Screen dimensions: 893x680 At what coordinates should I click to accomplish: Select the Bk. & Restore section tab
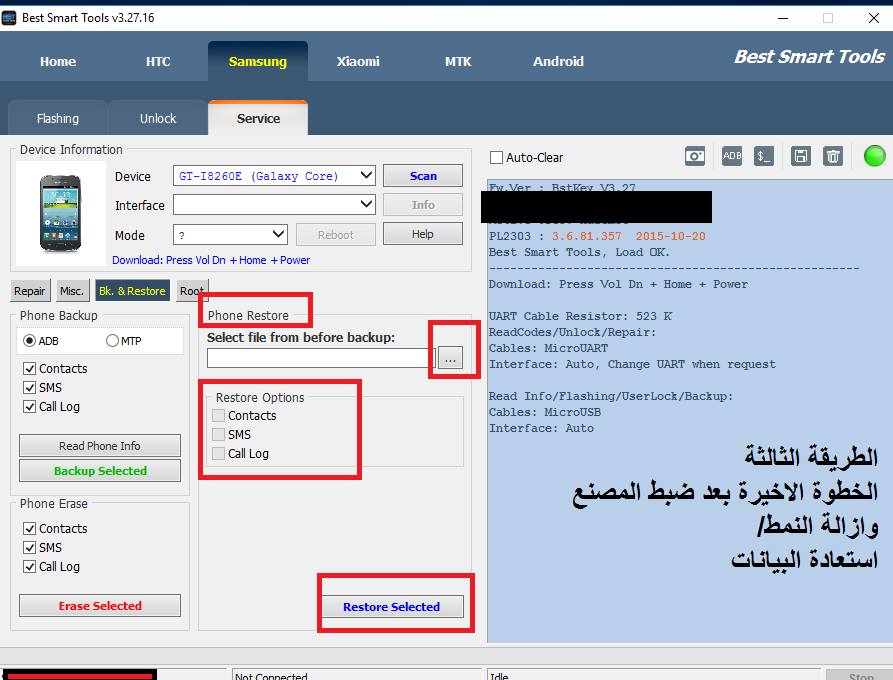coord(132,291)
